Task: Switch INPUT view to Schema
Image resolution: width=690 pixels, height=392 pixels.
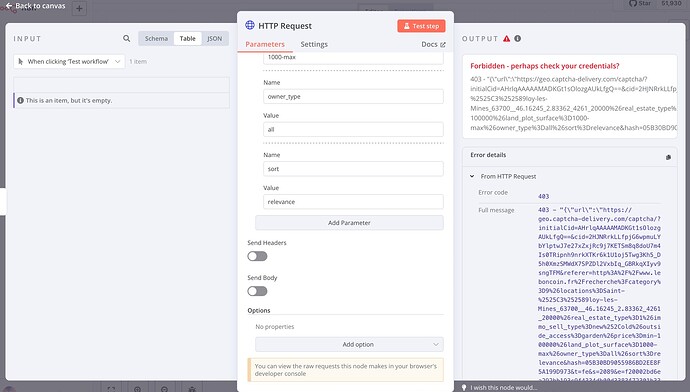Action: click(156, 39)
